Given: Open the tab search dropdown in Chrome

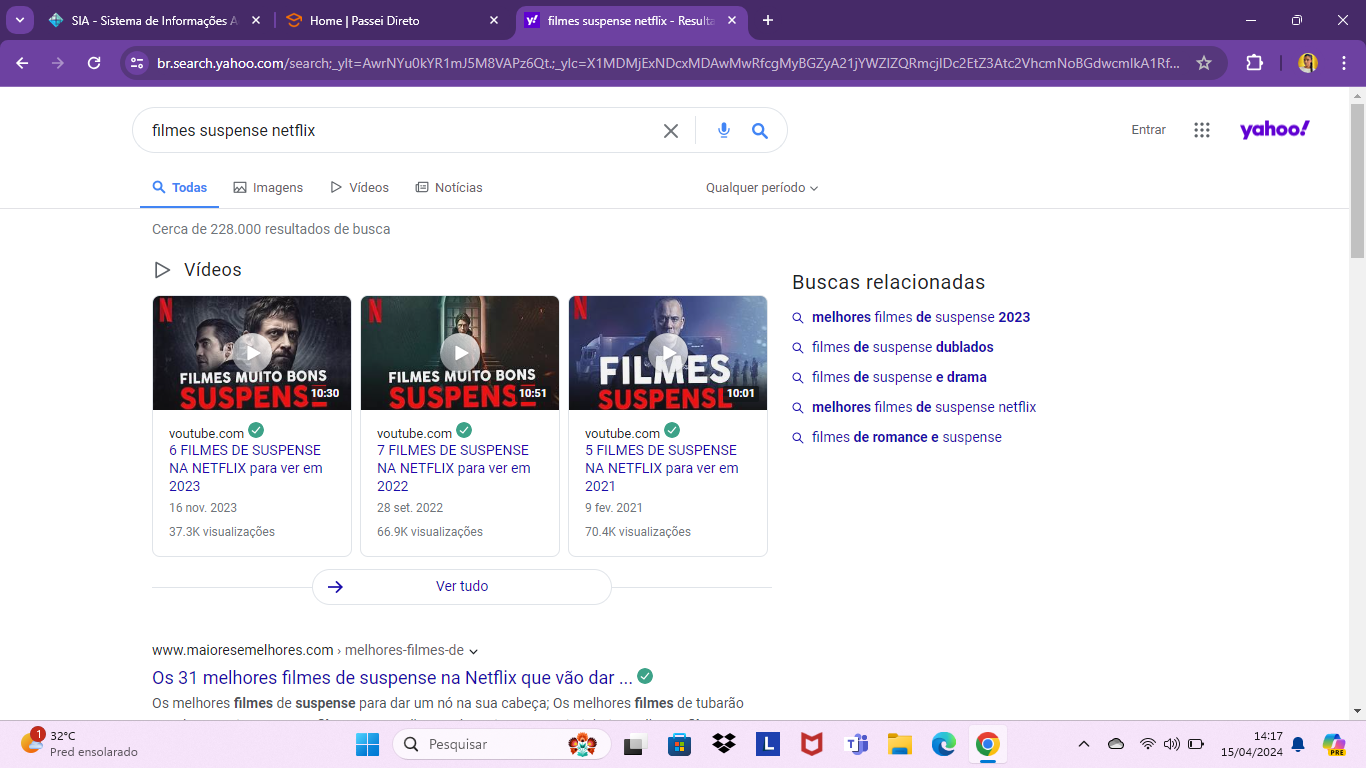Looking at the screenshot, I should point(19,20).
